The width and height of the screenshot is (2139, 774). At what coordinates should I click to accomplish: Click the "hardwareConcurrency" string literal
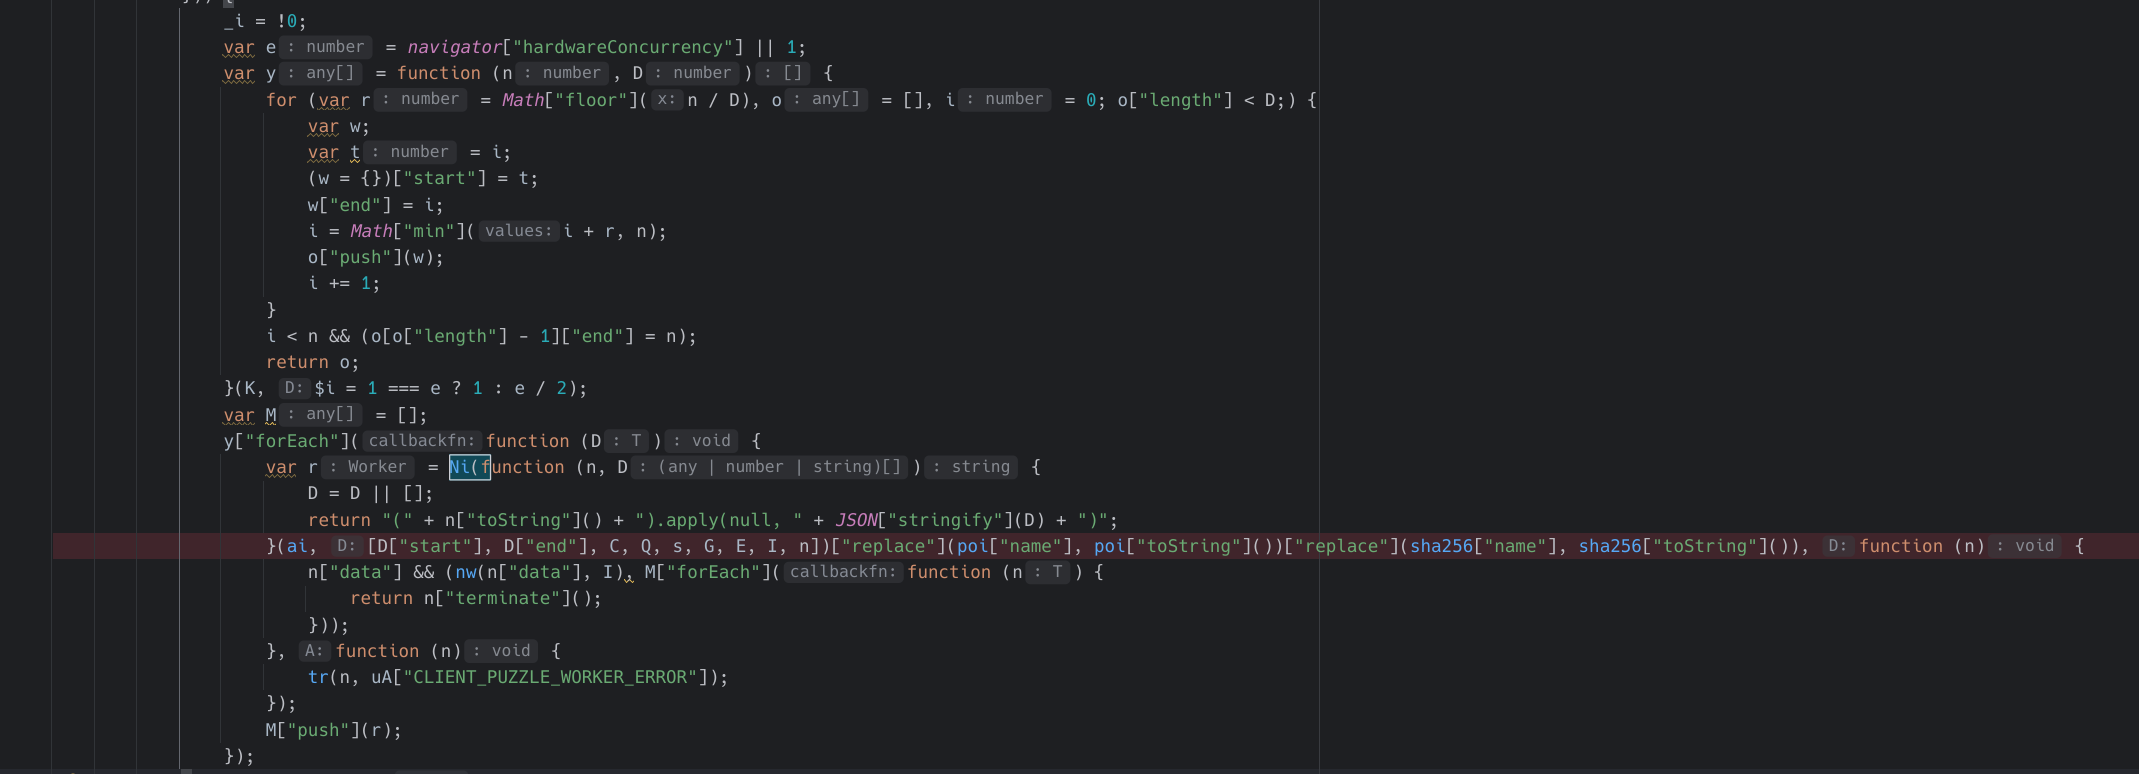628,47
